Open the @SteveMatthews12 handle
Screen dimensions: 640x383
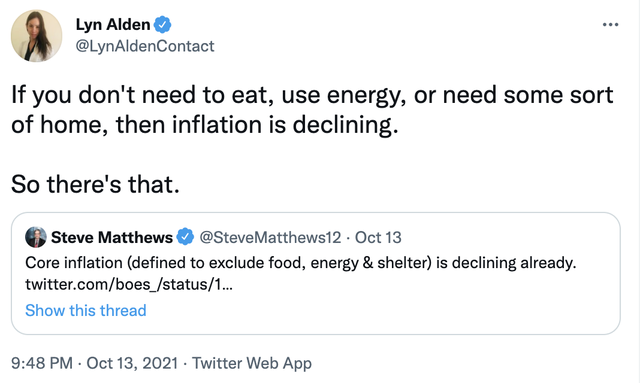[270, 237]
